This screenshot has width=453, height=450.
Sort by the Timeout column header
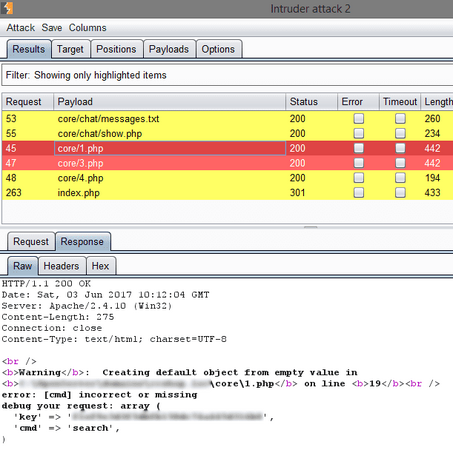coord(400,102)
